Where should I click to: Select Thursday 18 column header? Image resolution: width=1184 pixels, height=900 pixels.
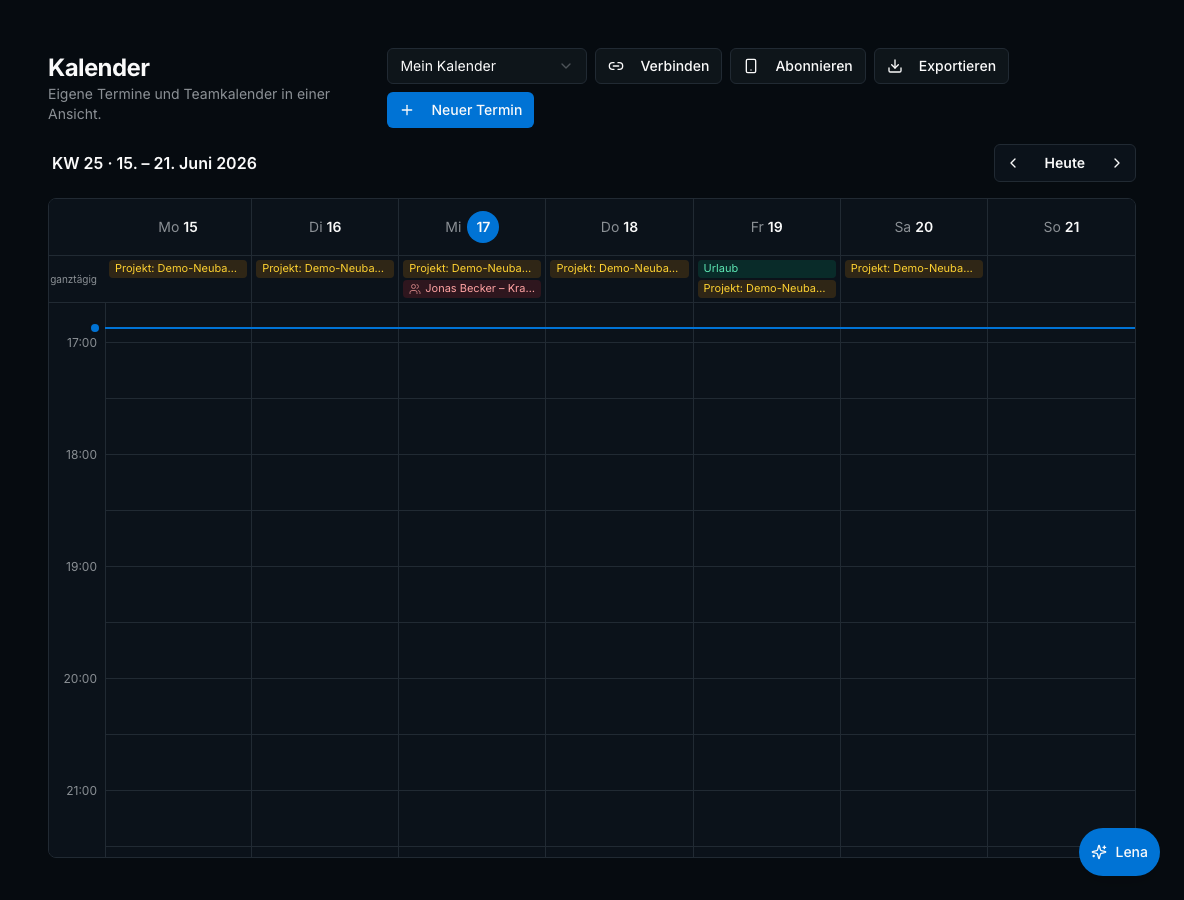tap(619, 227)
